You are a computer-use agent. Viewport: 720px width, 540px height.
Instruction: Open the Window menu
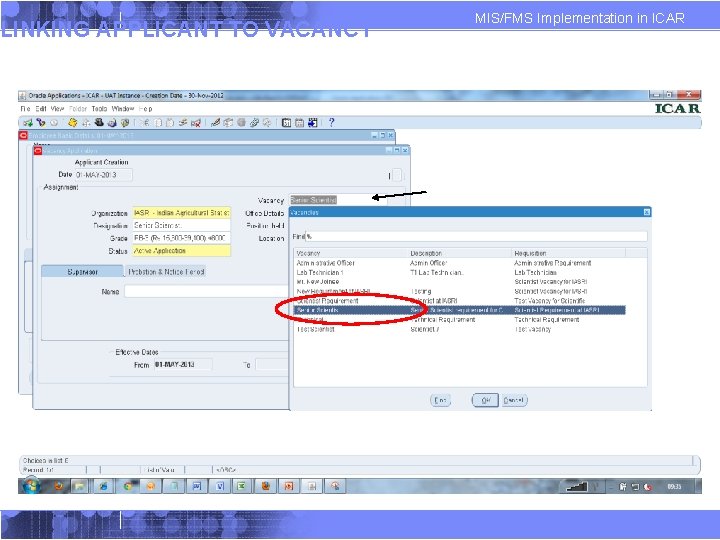pos(123,109)
